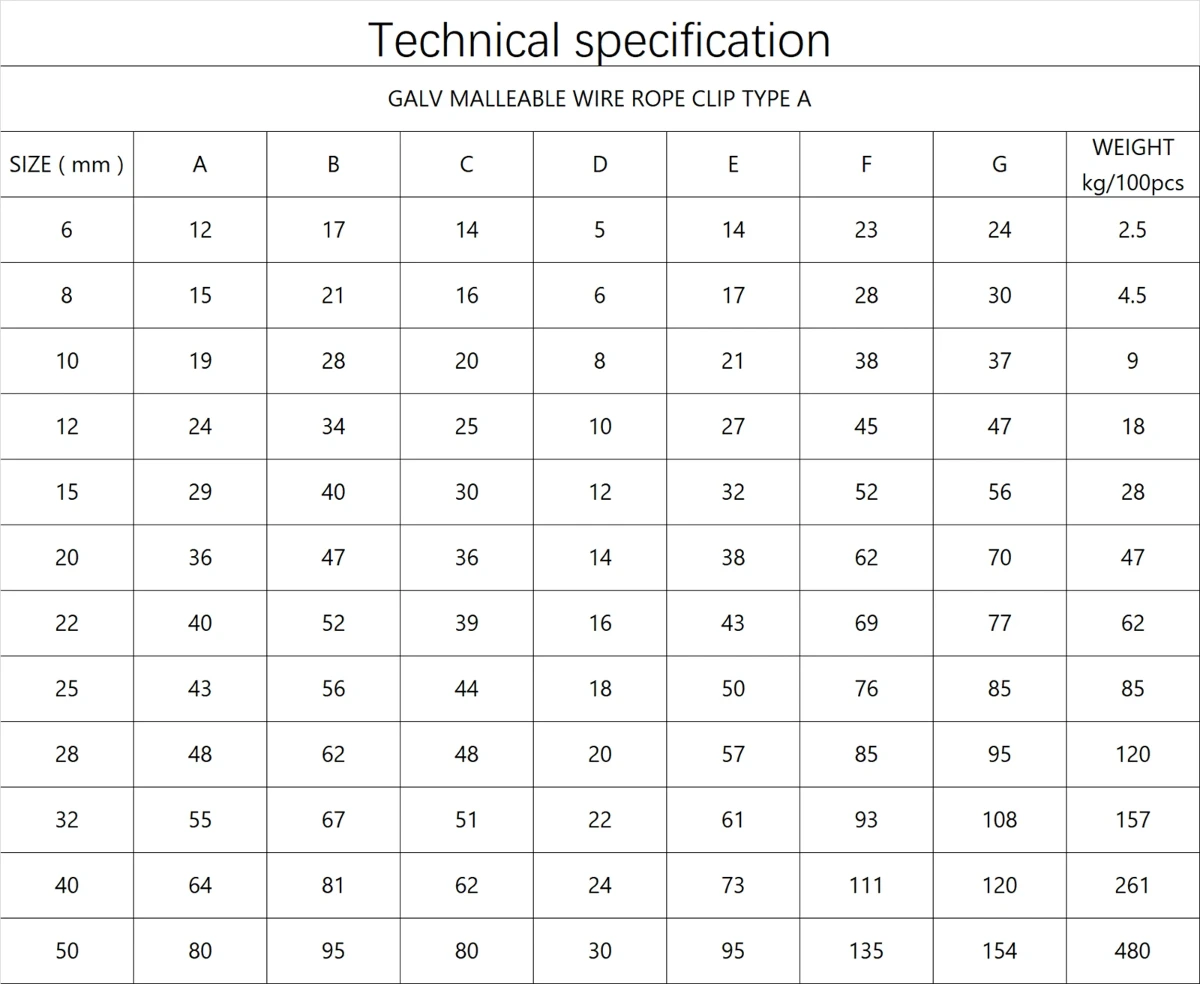
Task: Click column header A
Action: [x=200, y=165]
